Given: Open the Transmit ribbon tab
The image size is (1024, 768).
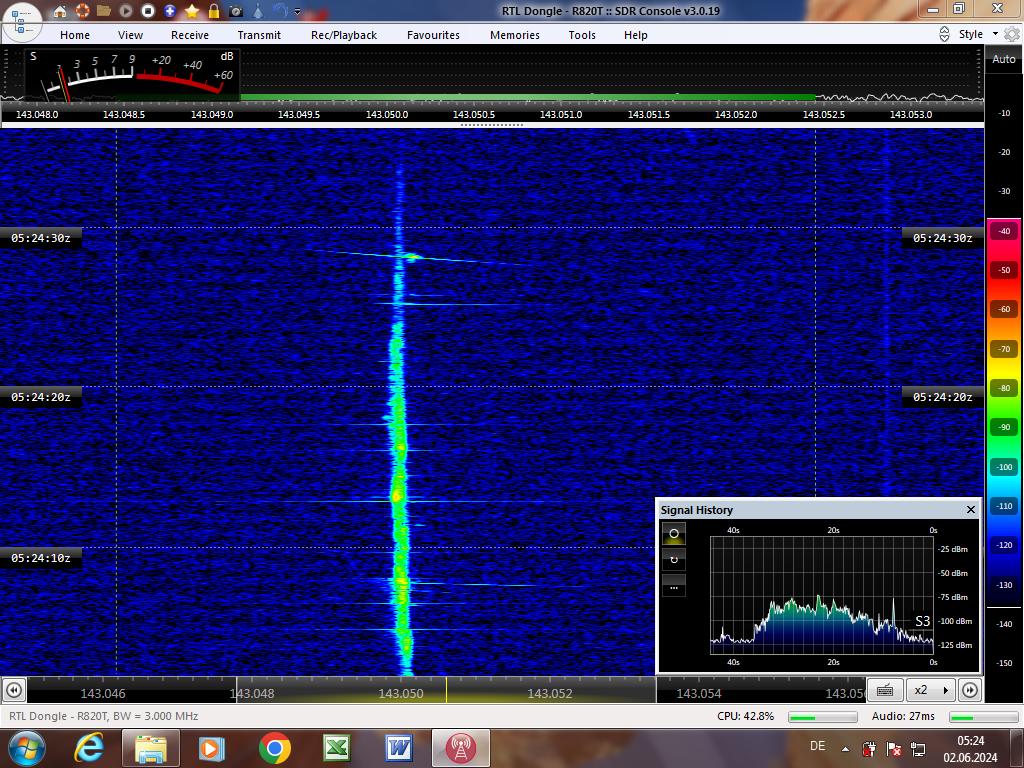Looking at the screenshot, I should tap(259, 35).
